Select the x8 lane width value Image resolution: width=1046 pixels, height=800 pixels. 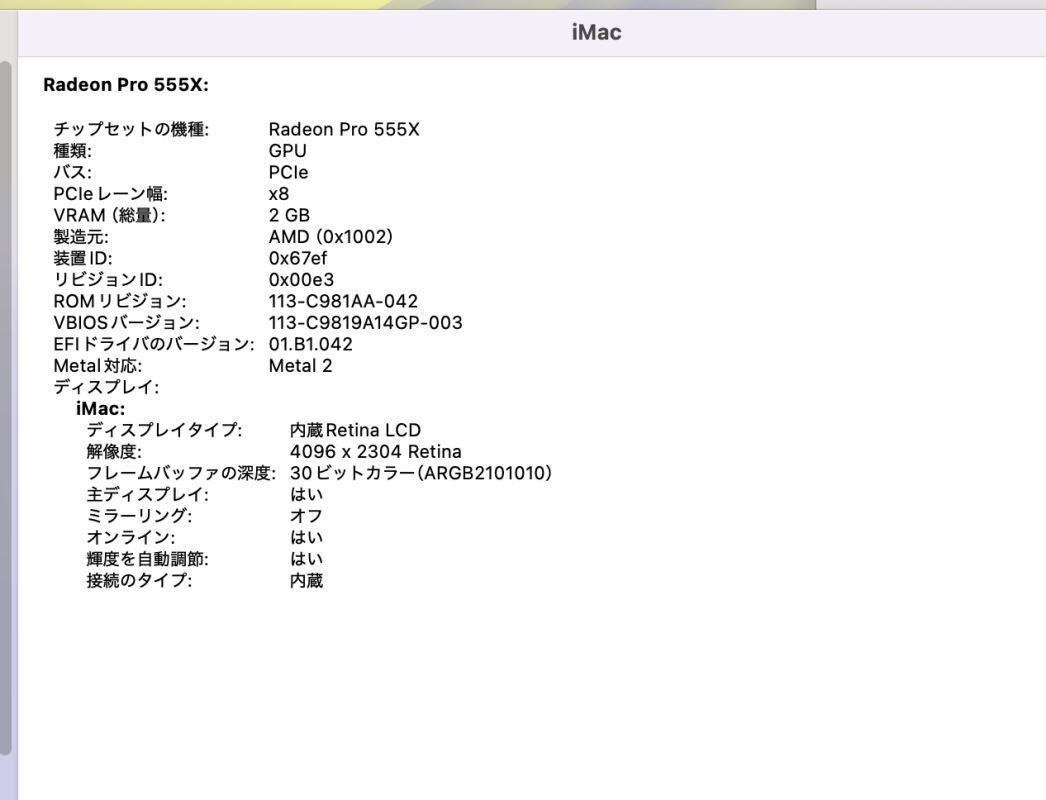279,194
